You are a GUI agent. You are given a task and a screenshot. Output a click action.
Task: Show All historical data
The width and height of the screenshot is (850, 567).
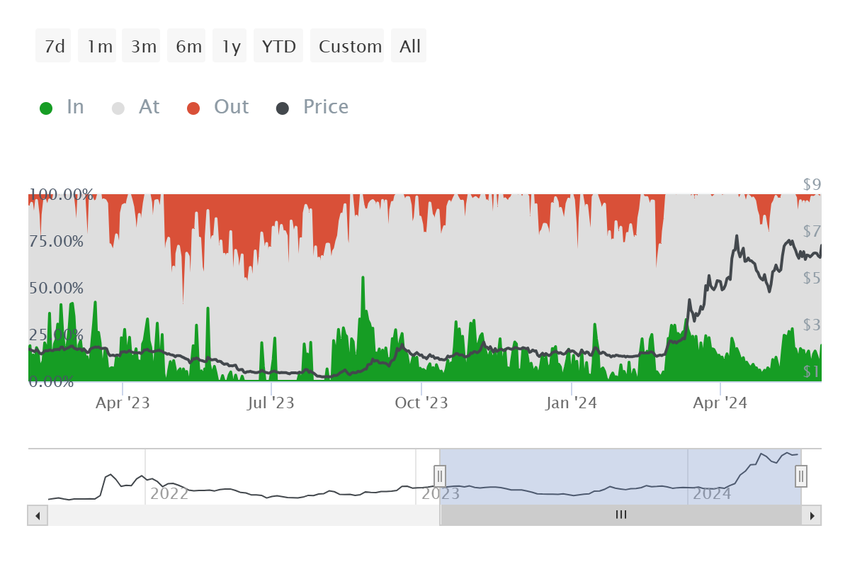(409, 46)
